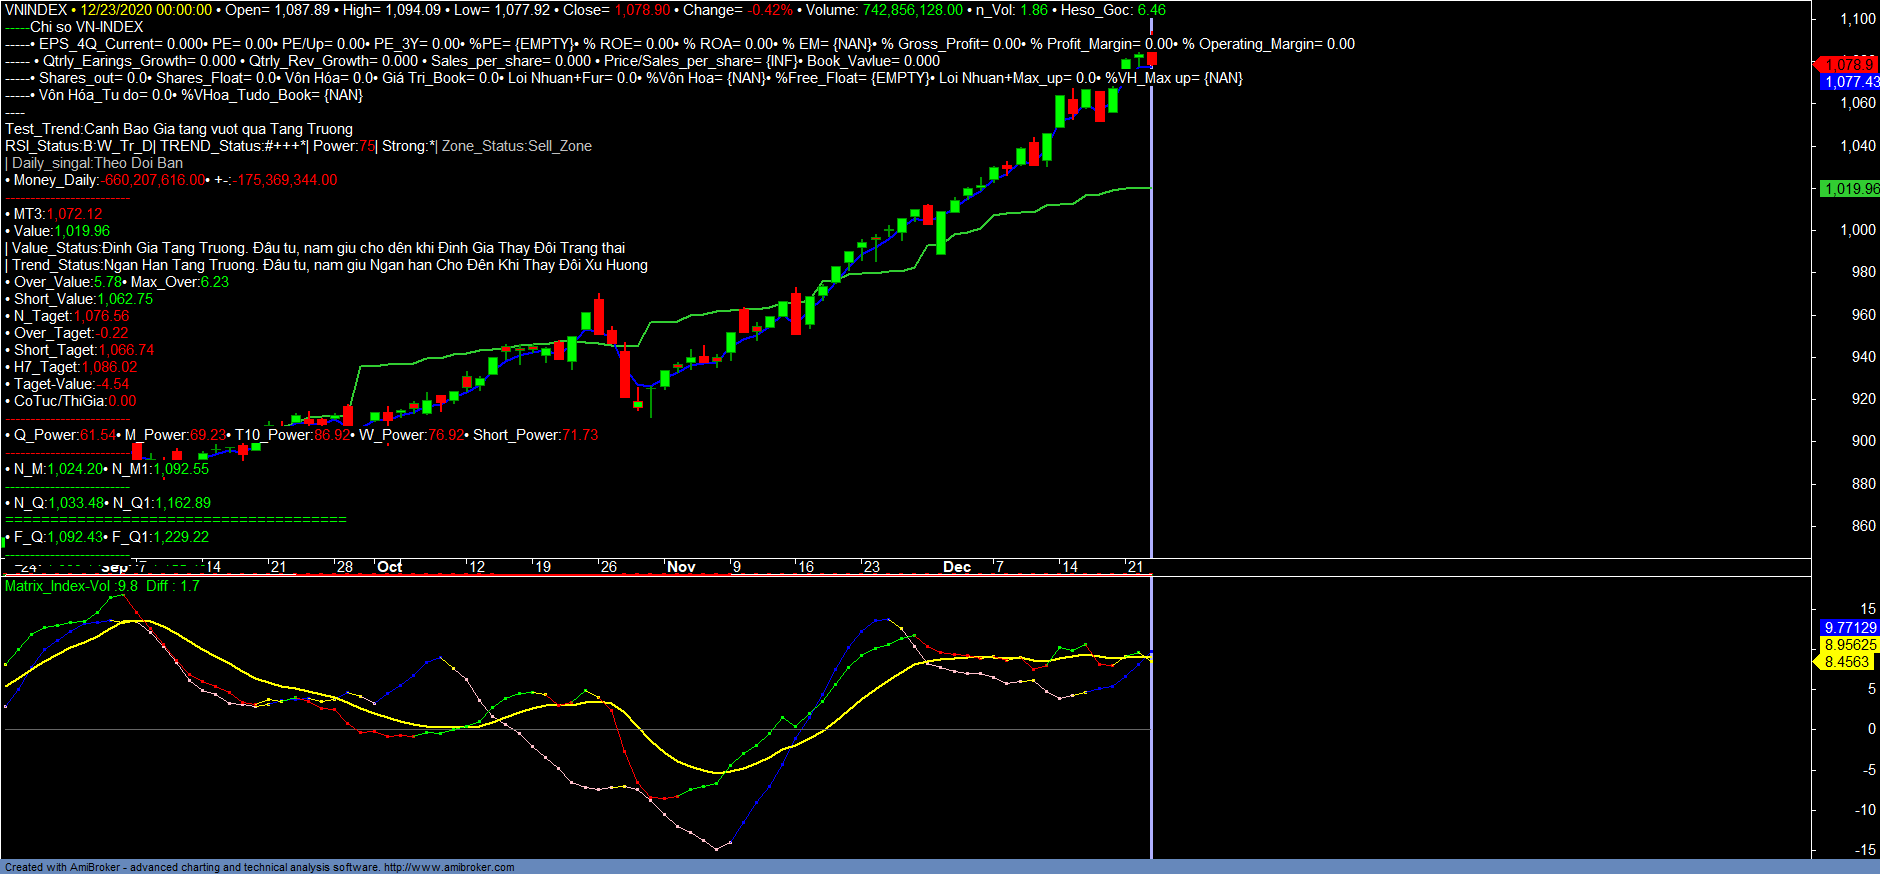
Task: Click the yellow 8.4563 indicator tag
Action: pos(1846,662)
